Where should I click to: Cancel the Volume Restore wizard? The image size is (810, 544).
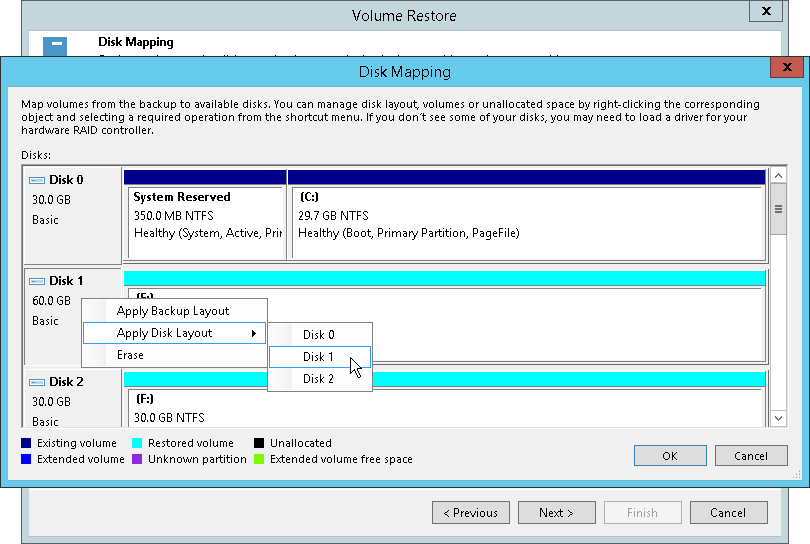(x=728, y=512)
